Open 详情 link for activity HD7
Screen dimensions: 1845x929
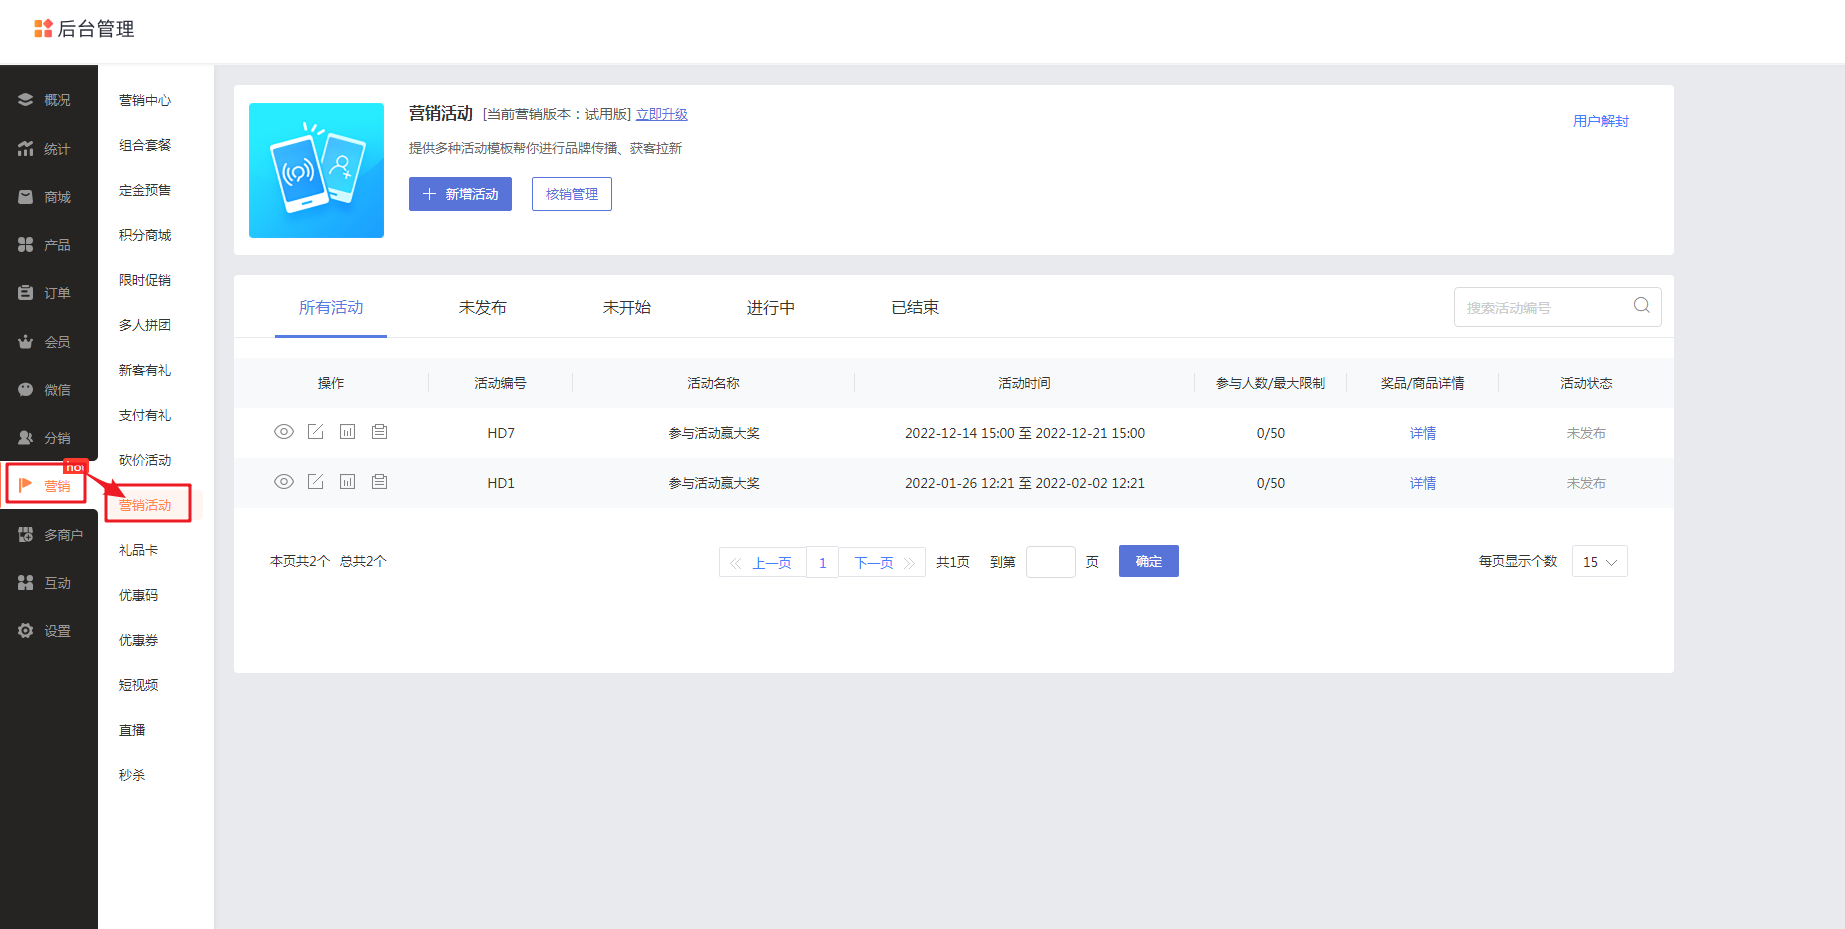1422,433
